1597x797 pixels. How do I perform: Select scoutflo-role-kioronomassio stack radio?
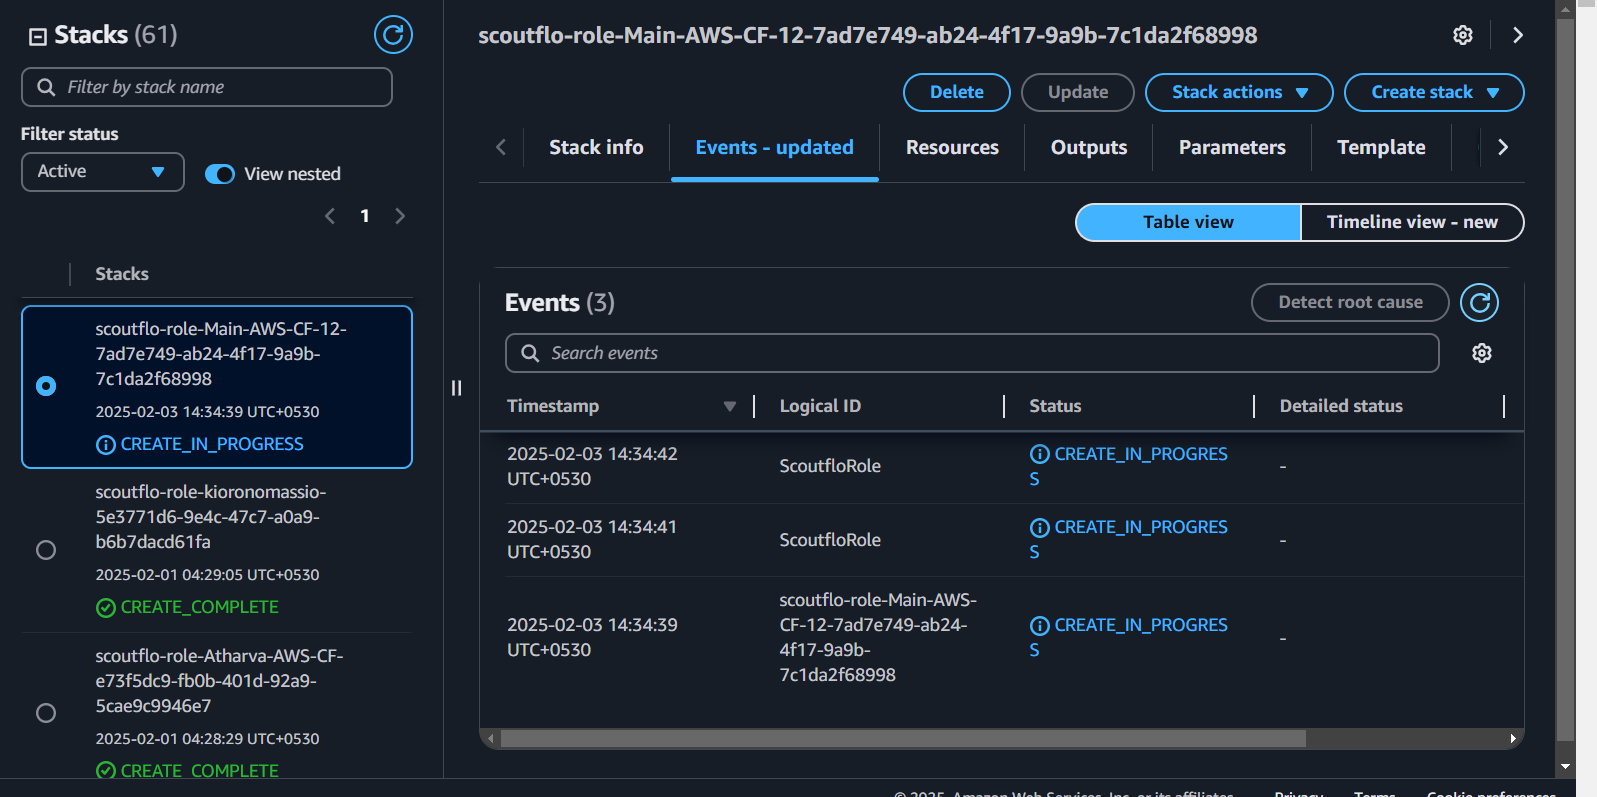(46, 550)
